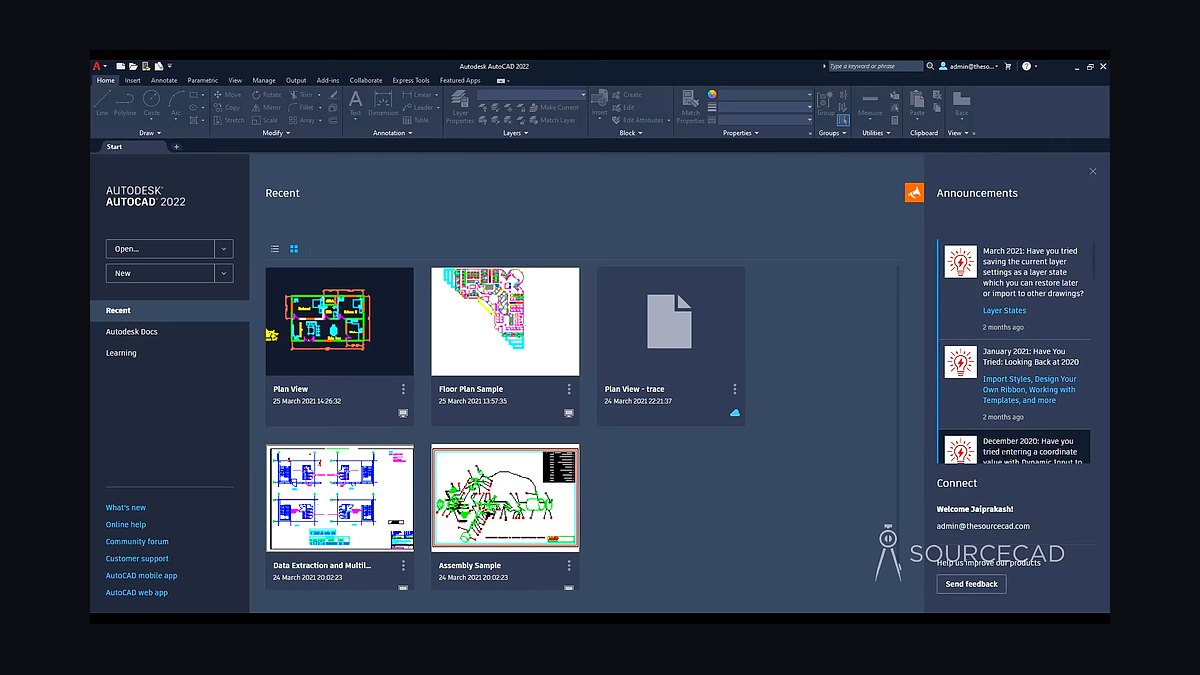Open the Insert ribbon tab
Viewport: 1200px width, 675px height.
pyautogui.click(x=132, y=80)
